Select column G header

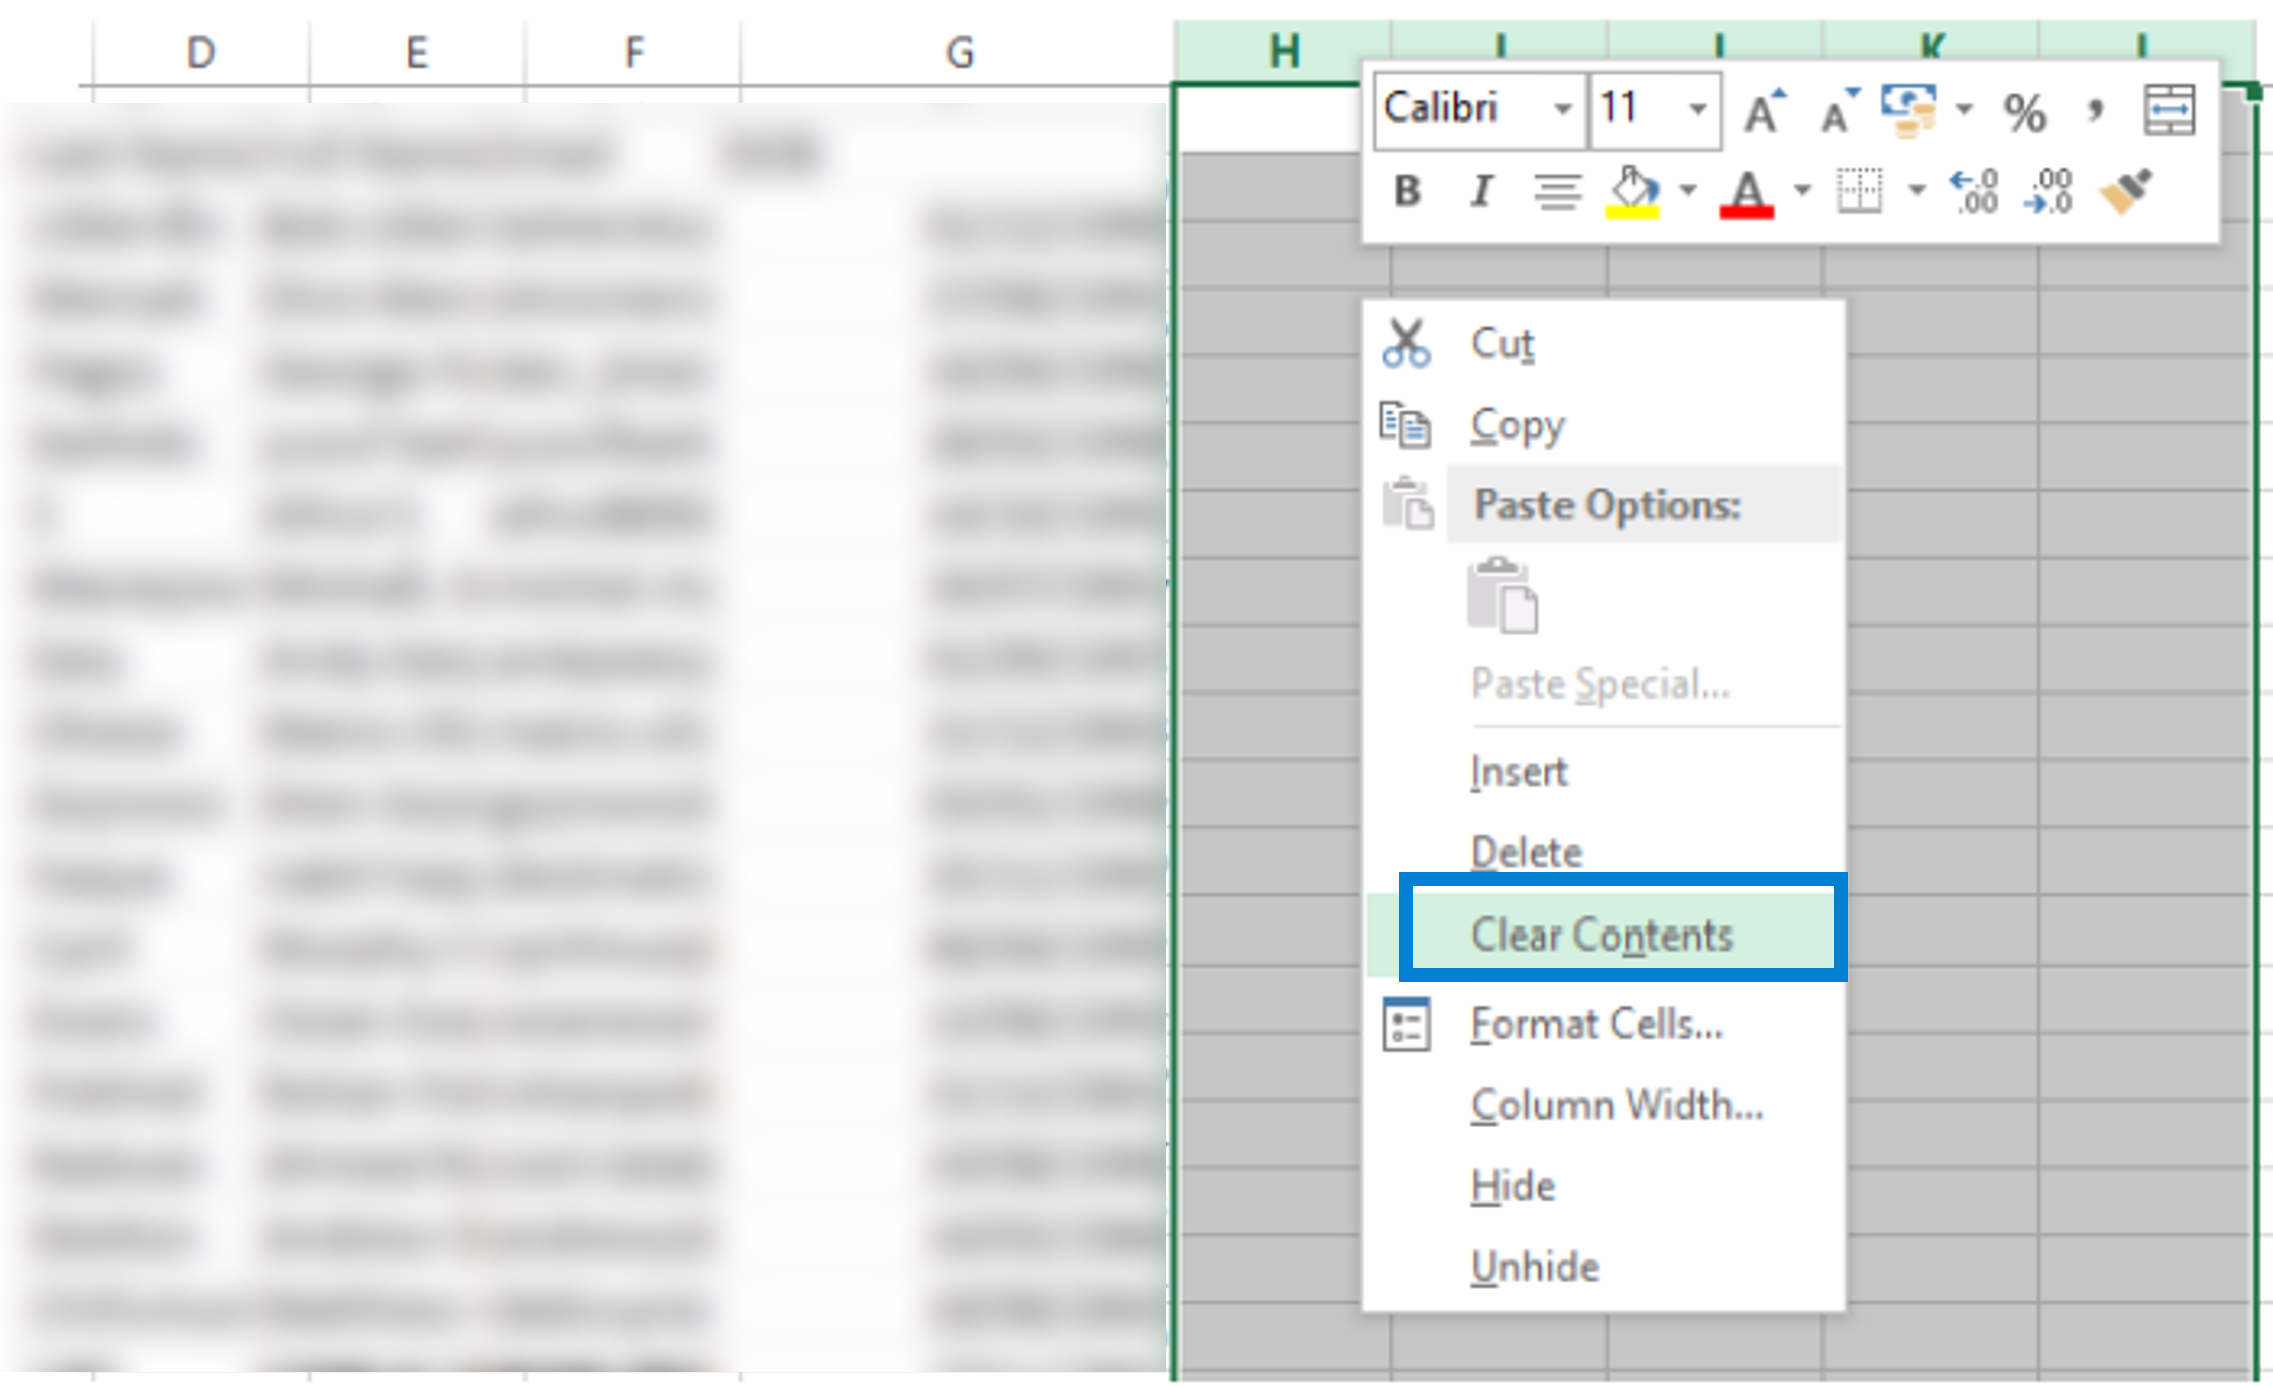point(958,52)
